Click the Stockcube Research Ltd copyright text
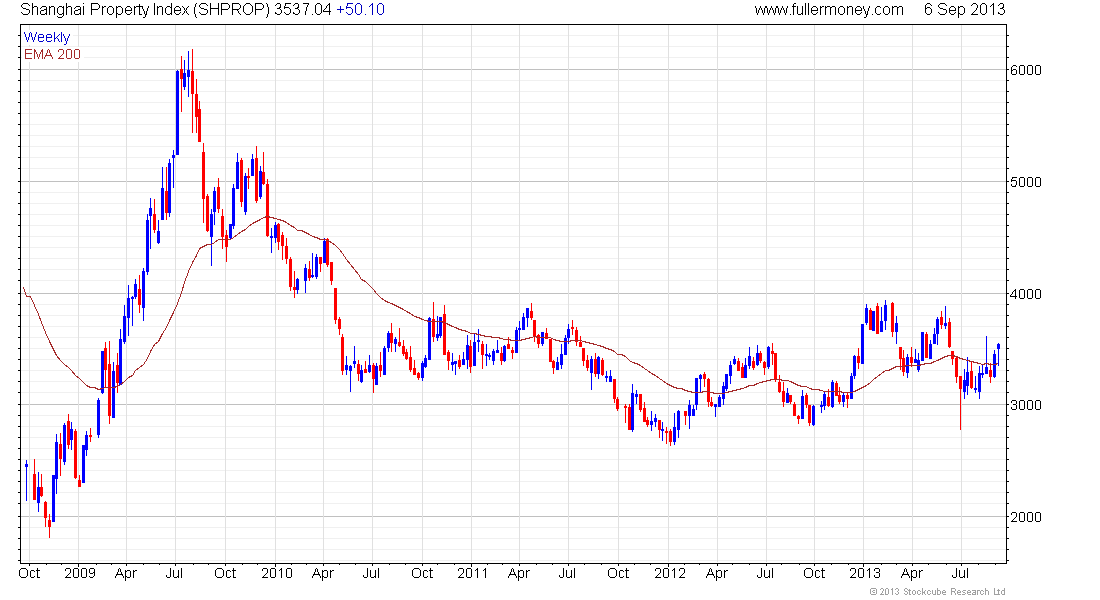The width and height of the screenshot is (1100, 600). pos(937,592)
